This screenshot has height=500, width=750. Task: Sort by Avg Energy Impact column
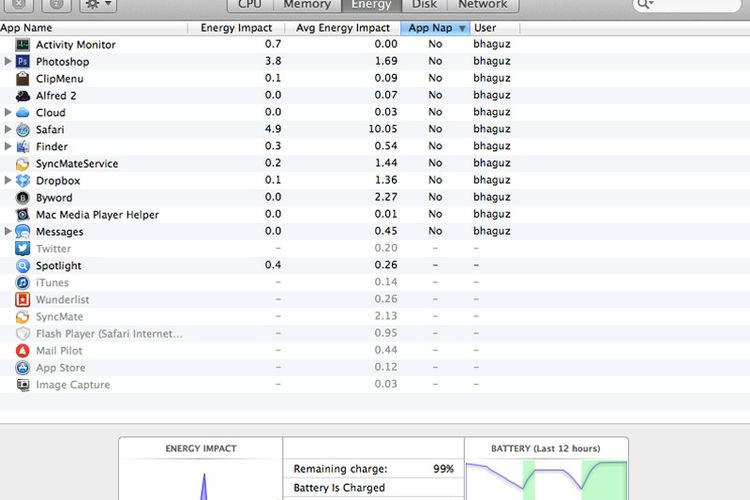coord(342,28)
